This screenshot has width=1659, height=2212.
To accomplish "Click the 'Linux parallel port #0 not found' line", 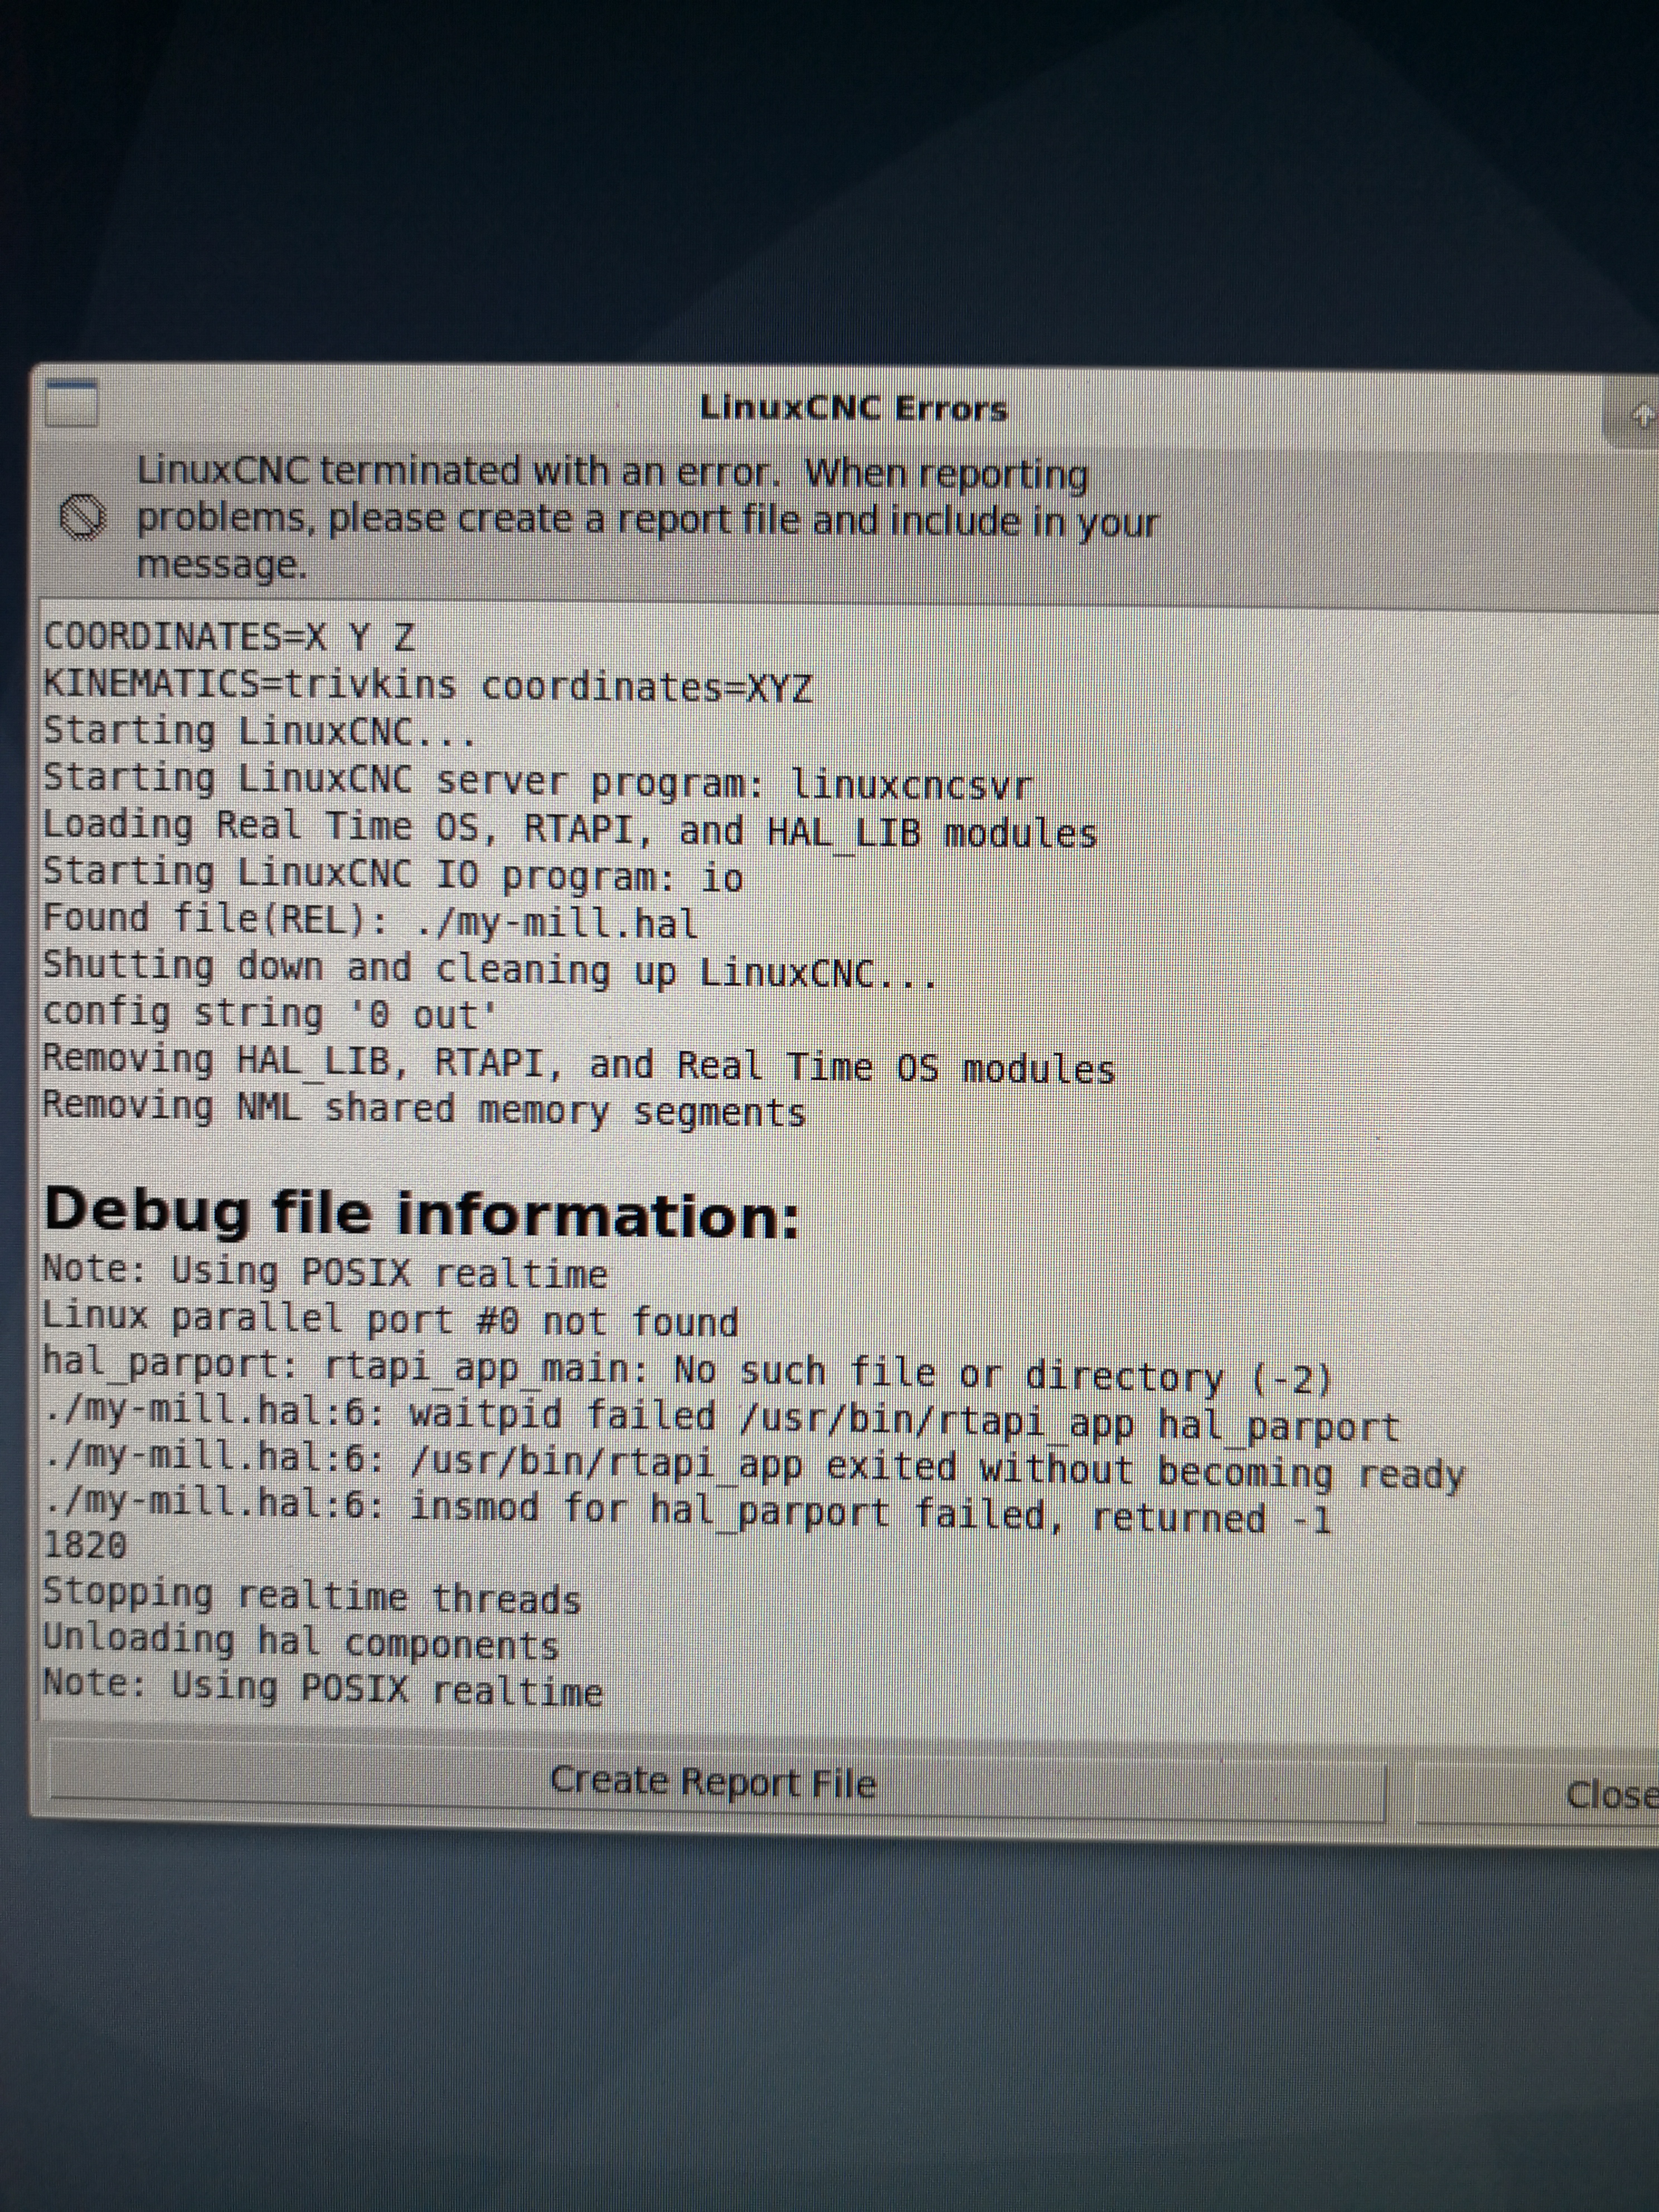I will coord(390,1320).
